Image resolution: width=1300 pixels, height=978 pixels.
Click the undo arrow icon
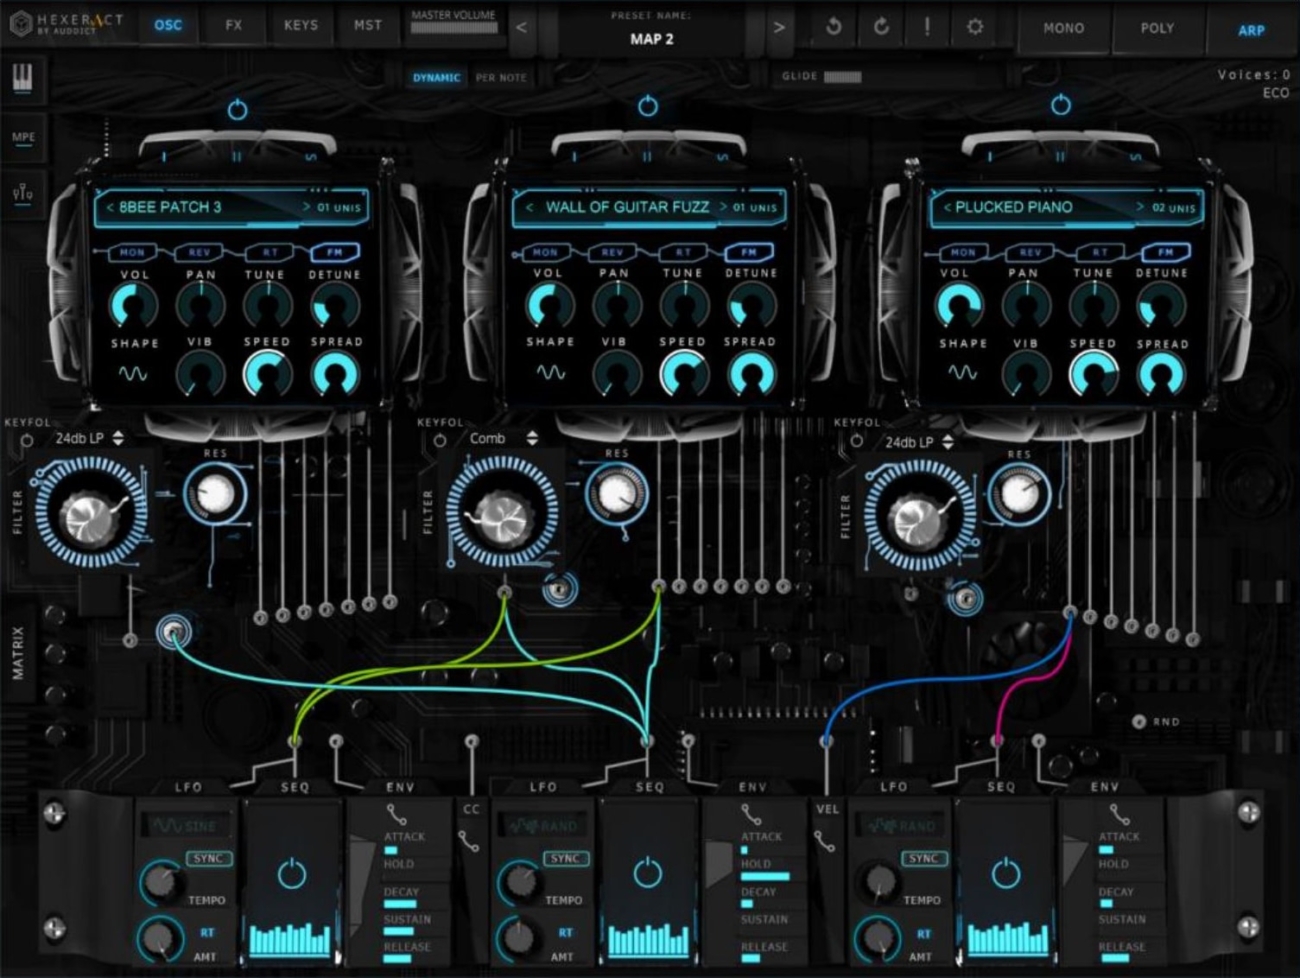click(835, 28)
